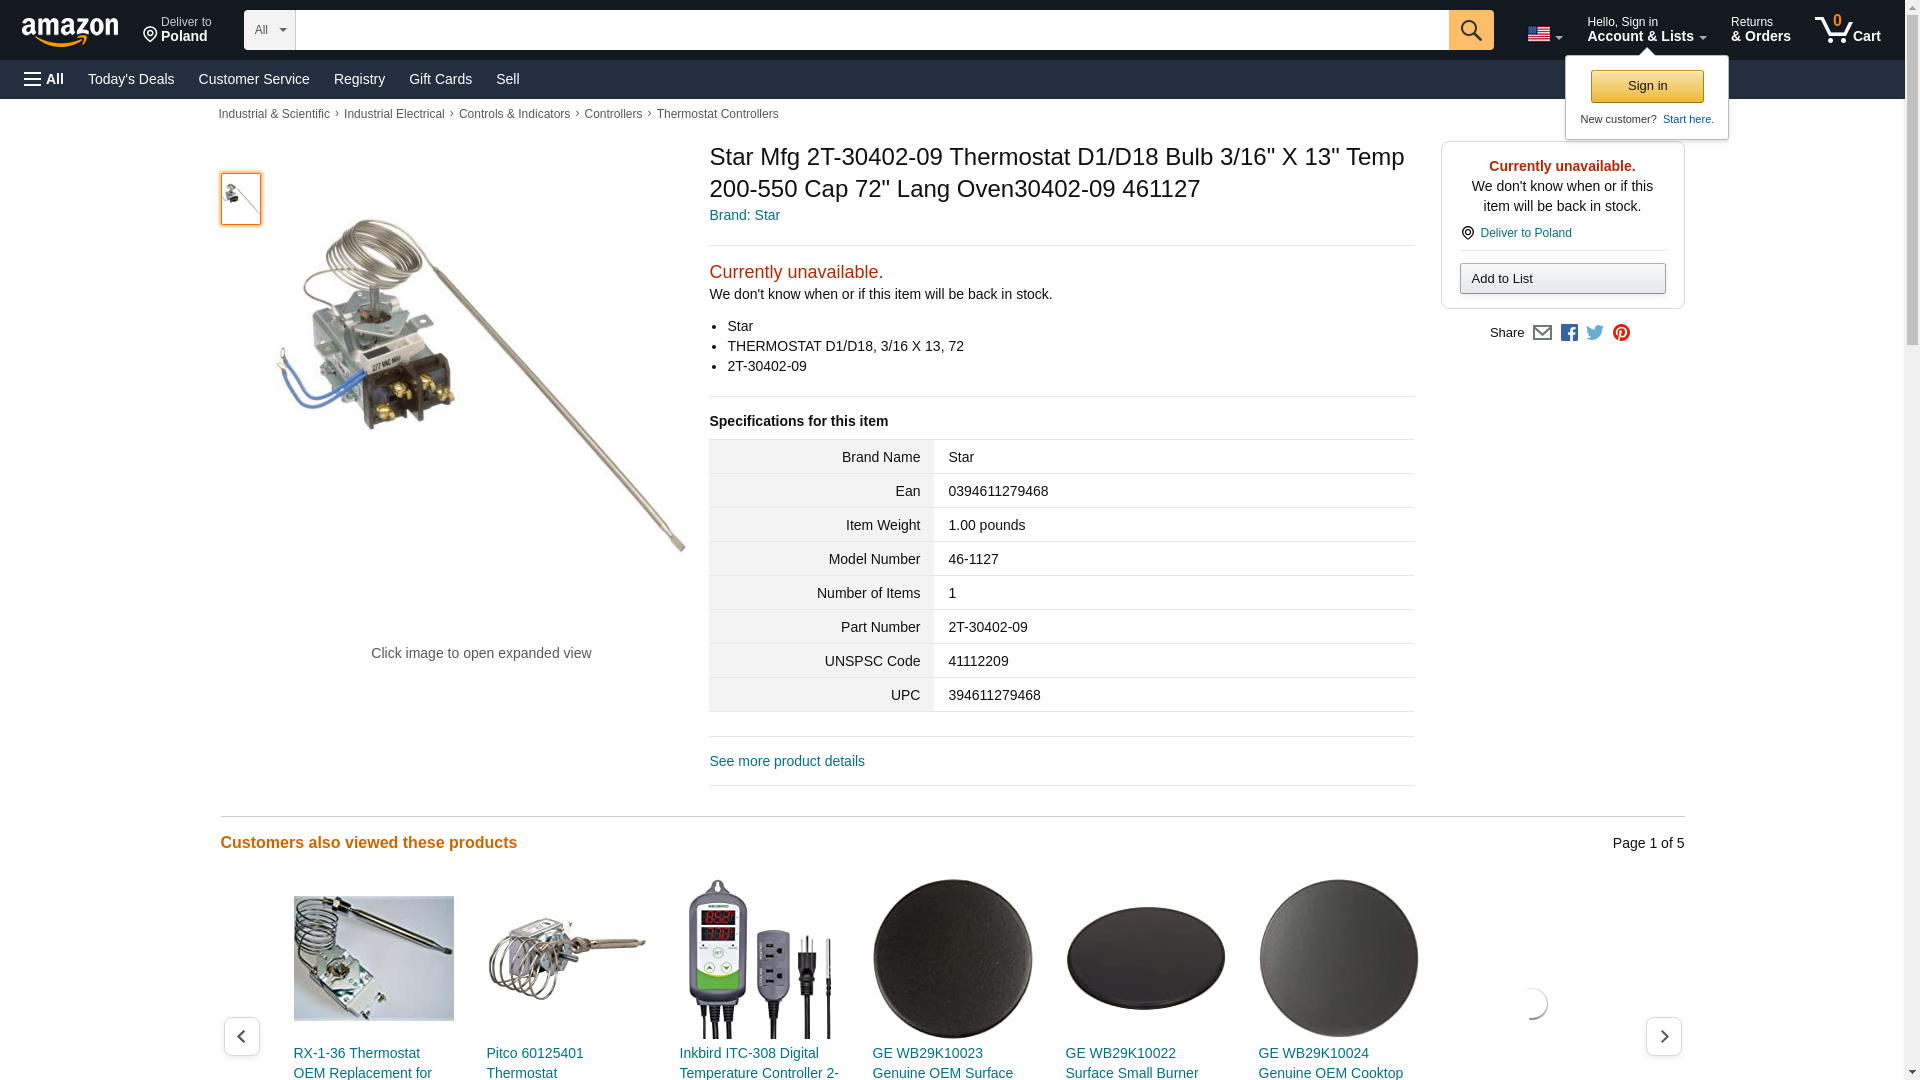Image resolution: width=1920 pixels, height=1080 pixels.
Task: Share product via email icon
Action: click(1542, 333)
